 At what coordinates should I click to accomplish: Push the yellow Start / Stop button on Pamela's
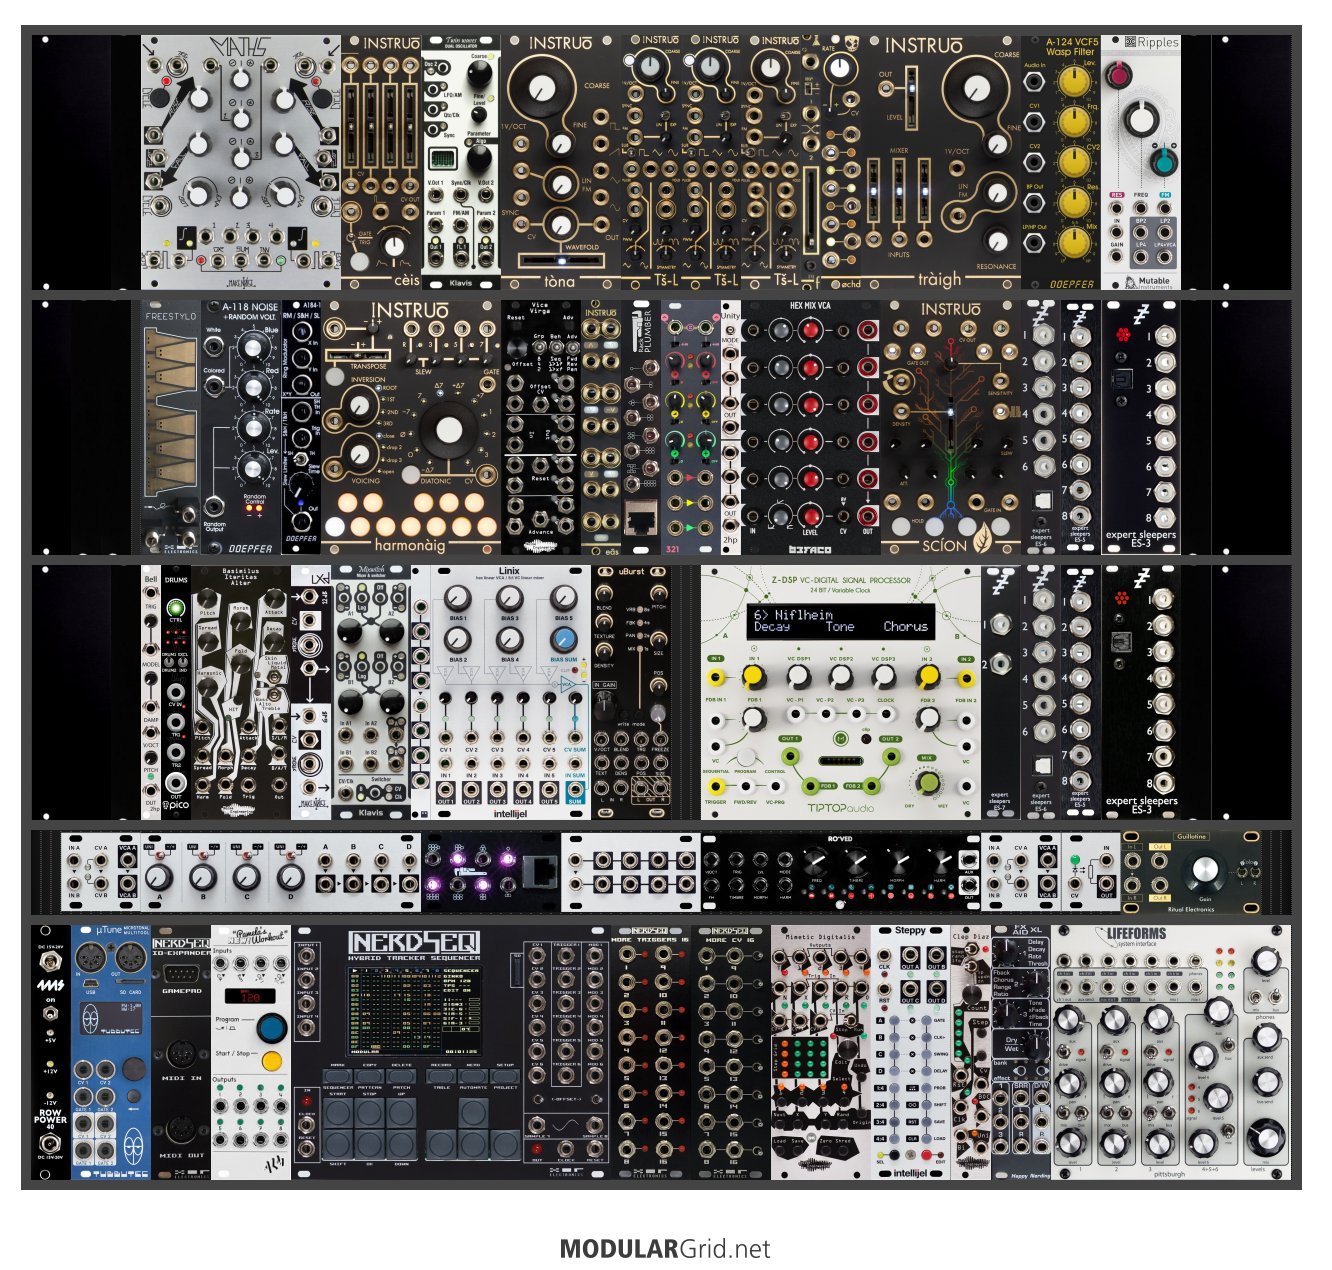[272, 1061]
